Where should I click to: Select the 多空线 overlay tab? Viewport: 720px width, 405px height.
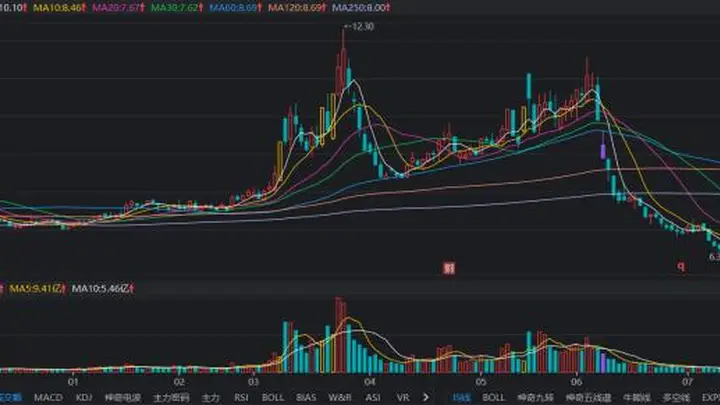click(676, 398)
